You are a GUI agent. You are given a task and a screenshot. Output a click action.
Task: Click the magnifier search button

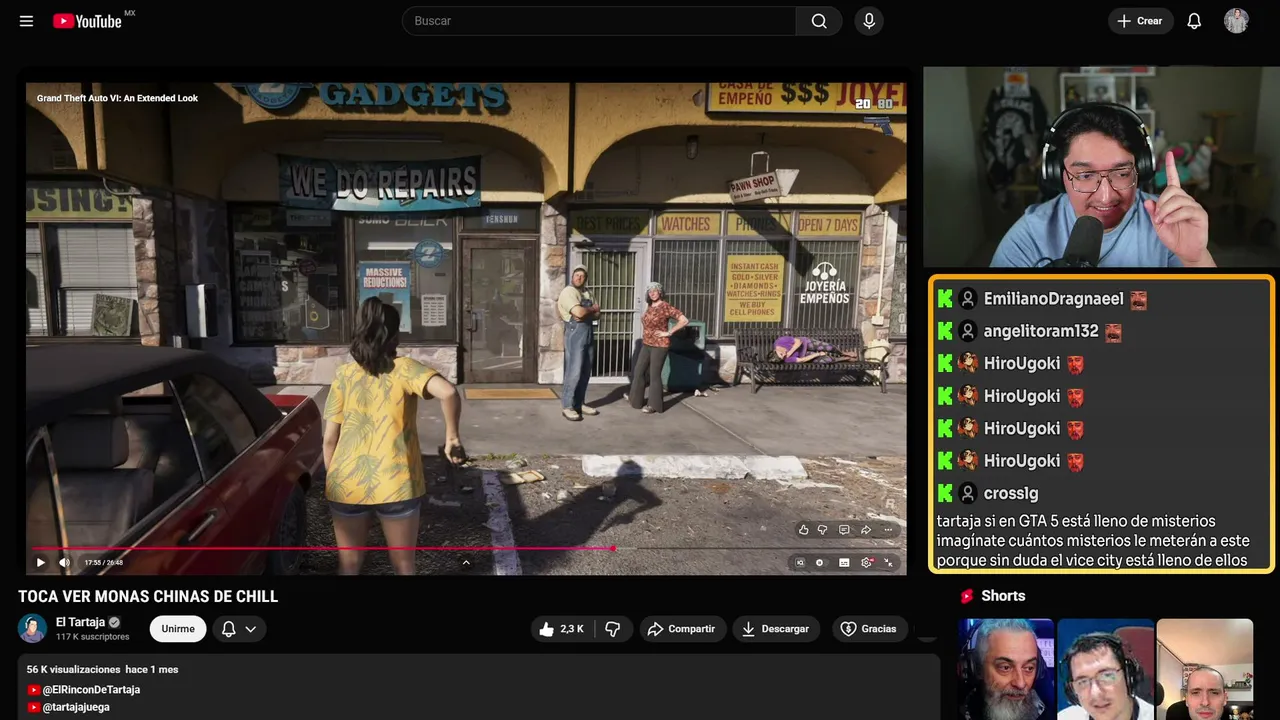pos(819,21)
